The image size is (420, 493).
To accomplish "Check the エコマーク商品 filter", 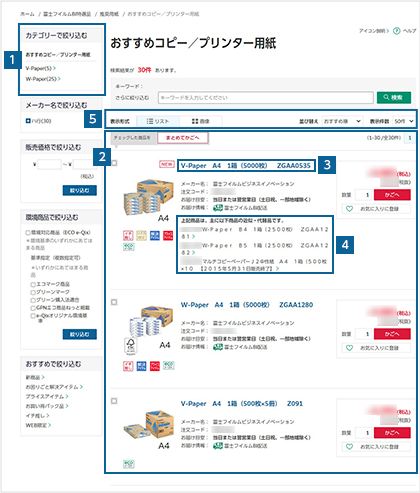I will tap(33, 284).
